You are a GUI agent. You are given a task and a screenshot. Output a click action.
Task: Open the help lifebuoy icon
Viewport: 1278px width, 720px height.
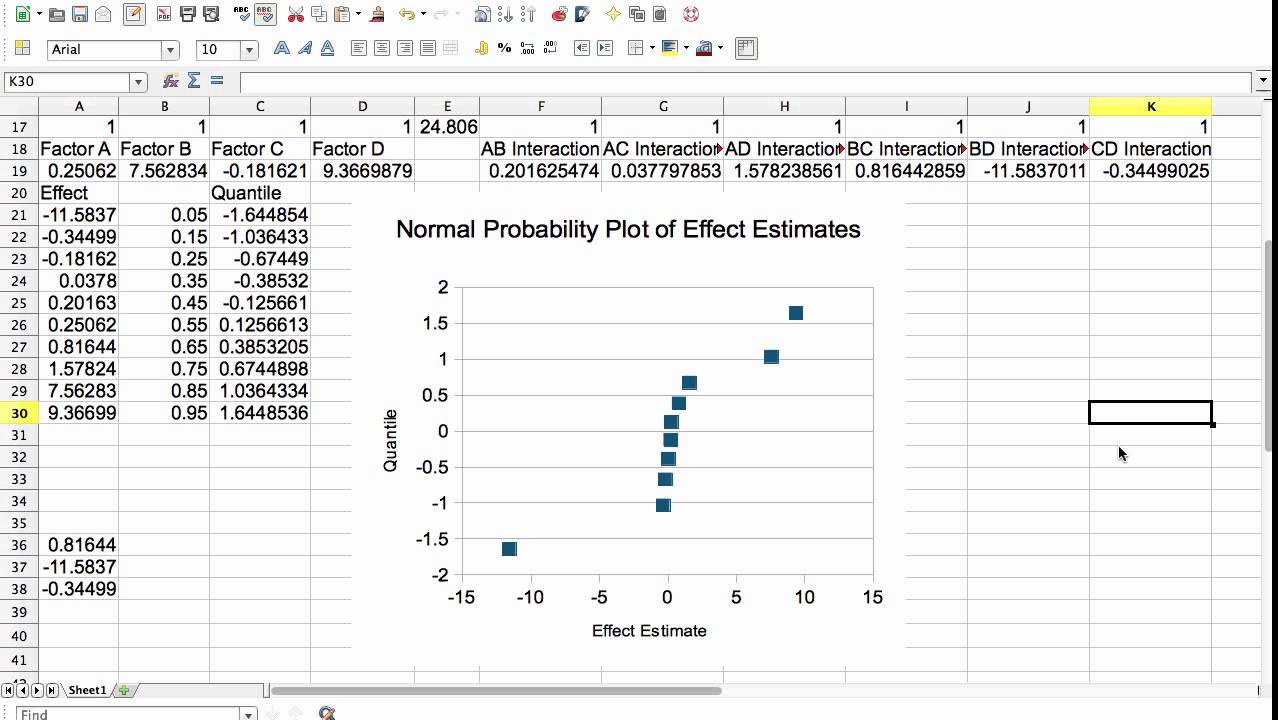pos(690,14)
